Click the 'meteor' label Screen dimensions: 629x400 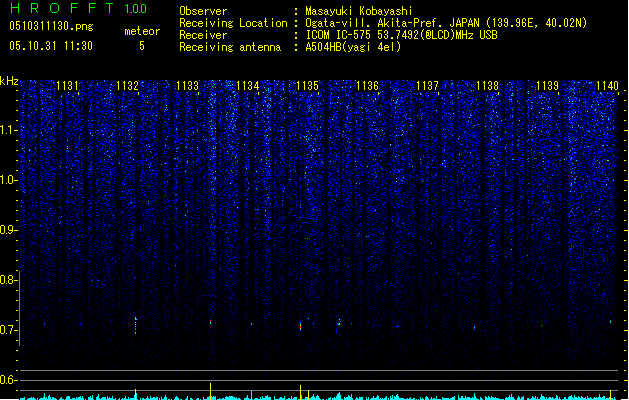[x=142, y=31]
